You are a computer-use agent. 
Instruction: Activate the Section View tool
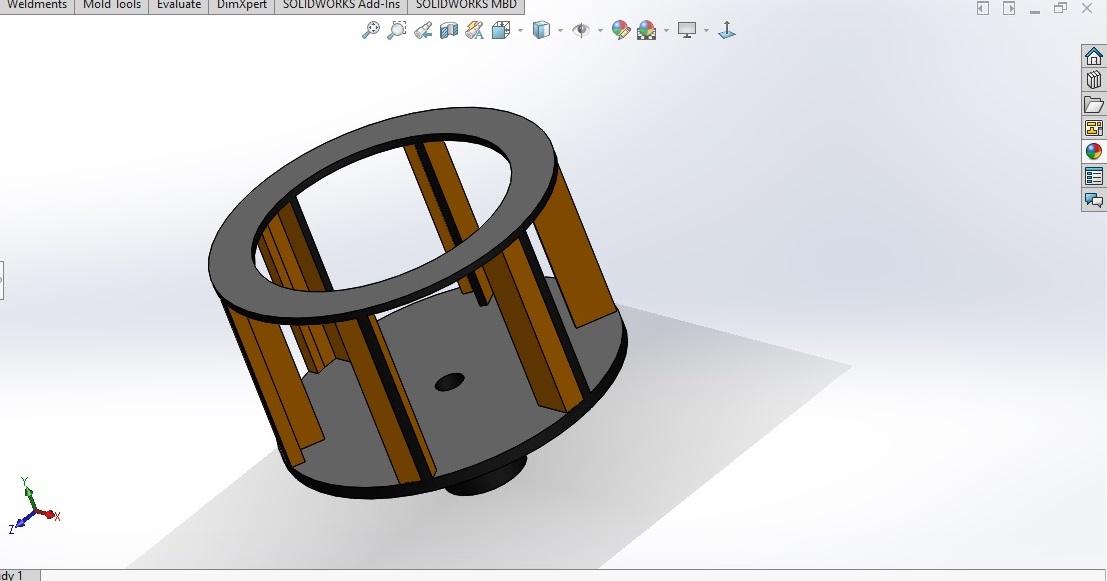click(448, 30)
